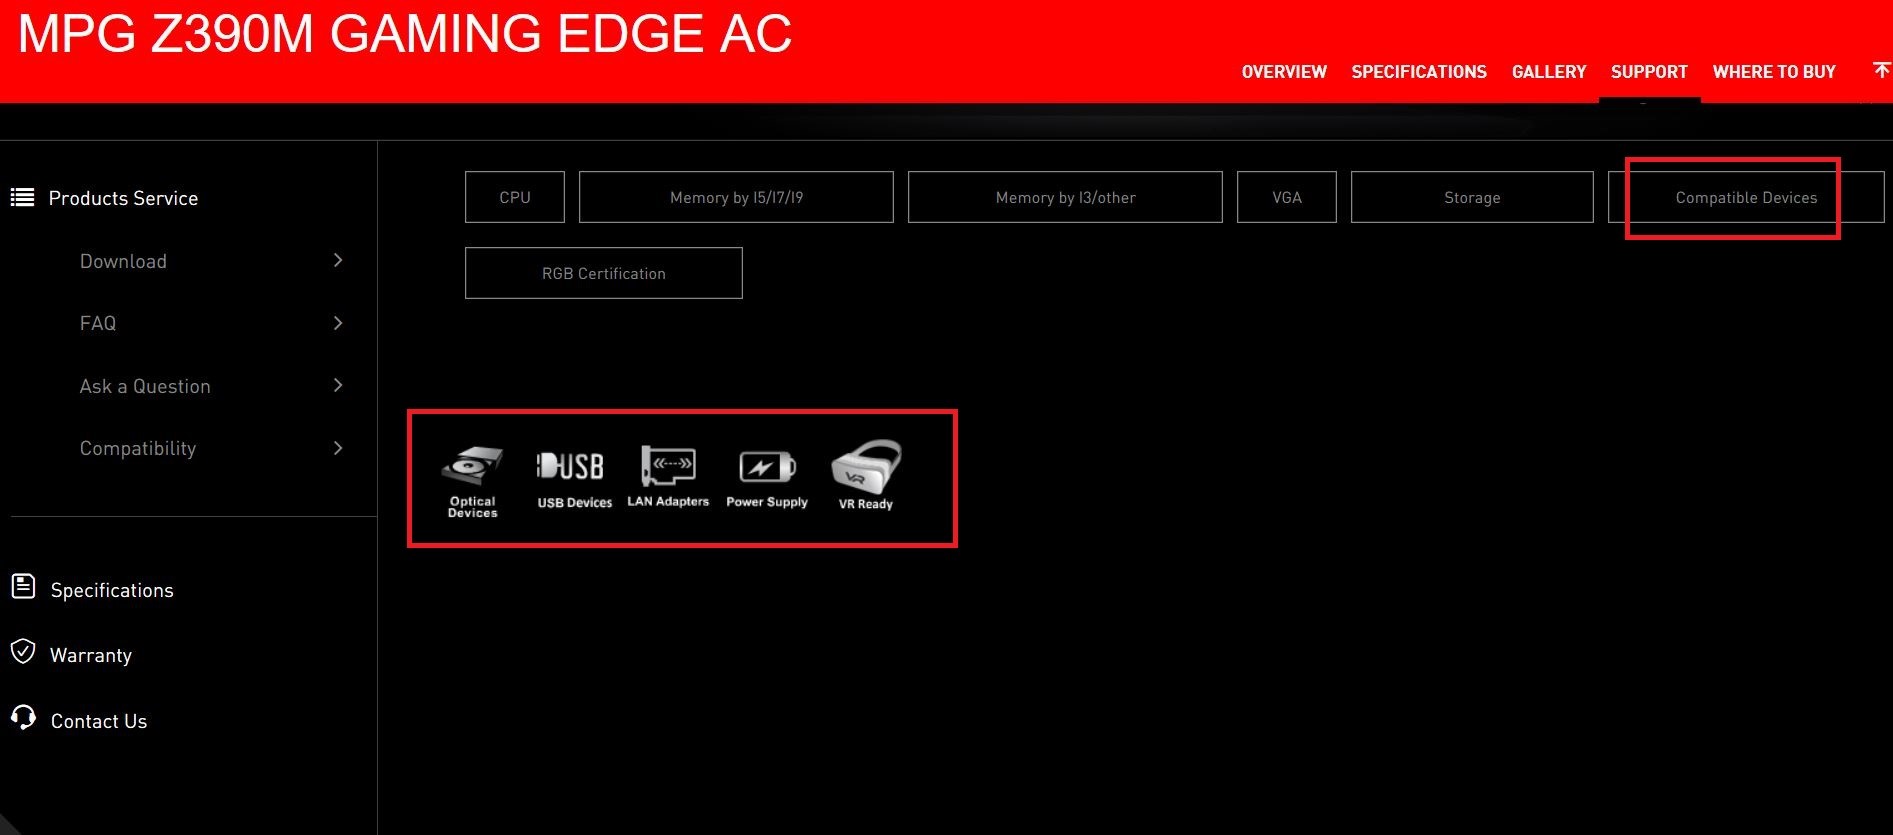This screenshot has height=835, width=1893.
Task: Go to the Where to Buy tab
Action: [1774, 72]
